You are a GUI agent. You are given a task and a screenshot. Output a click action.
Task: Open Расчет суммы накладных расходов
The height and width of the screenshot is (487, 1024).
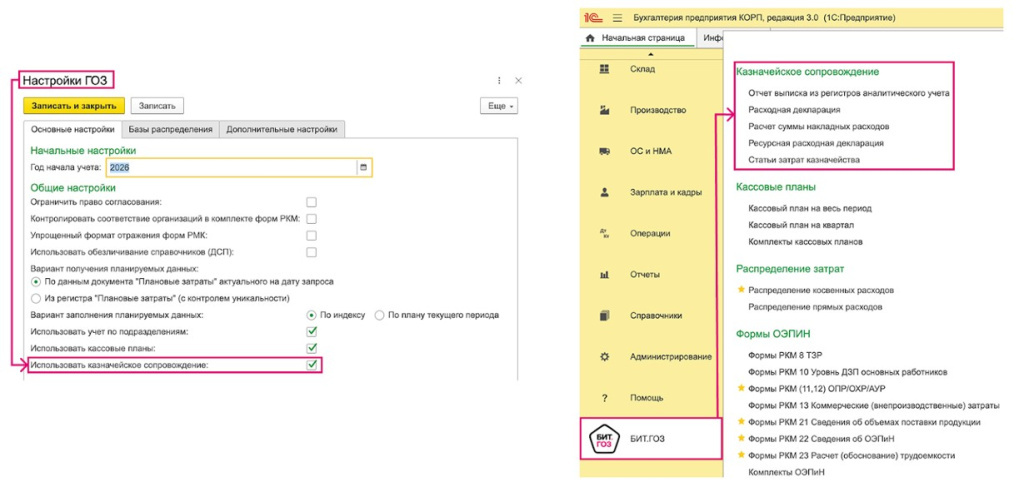click(819, 126)
